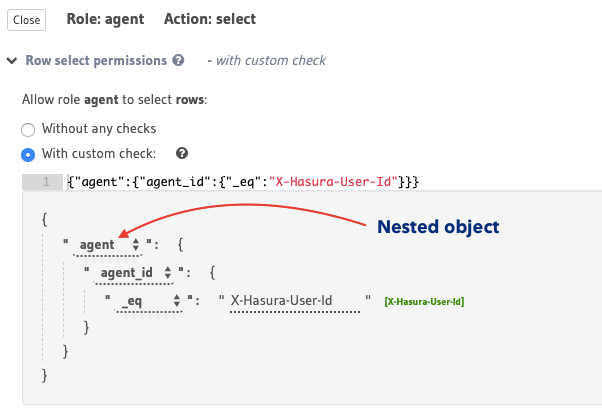Click help icon next to With custom check
This screenshot has width=602, height=415.
click(x=182, y=154)
